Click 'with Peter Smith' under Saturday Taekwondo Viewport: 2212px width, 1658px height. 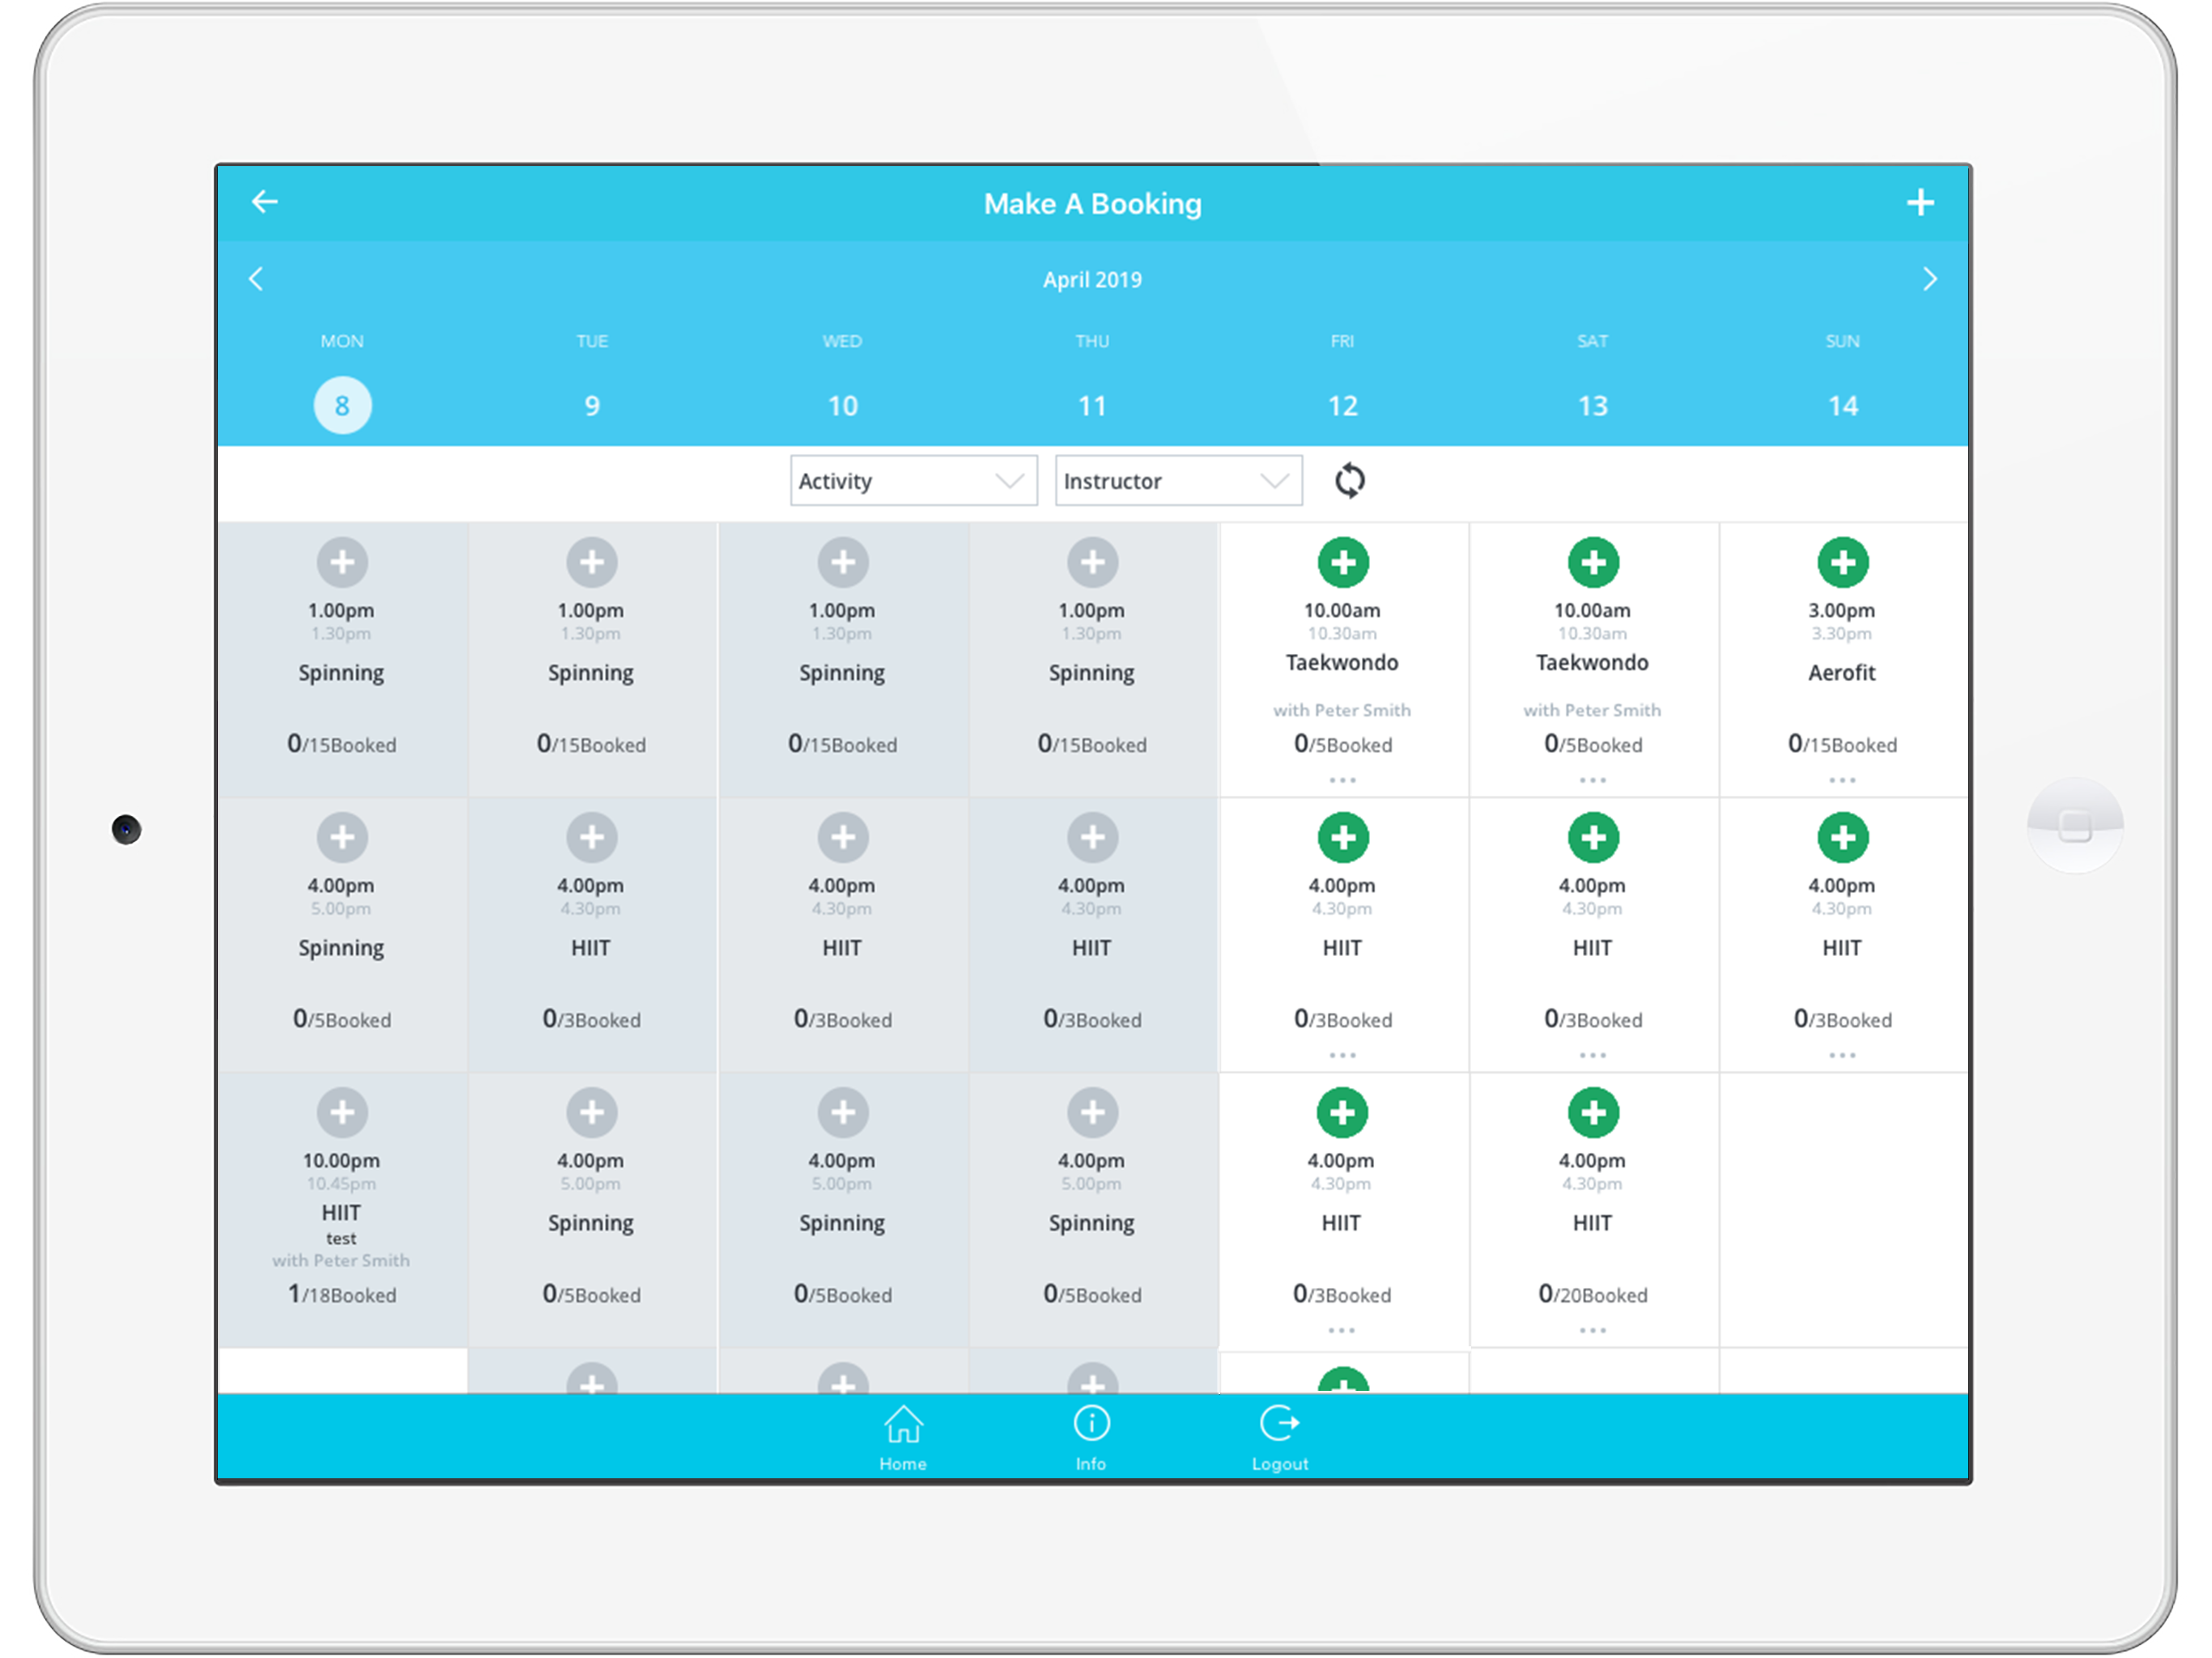[x=1592, y=710]
